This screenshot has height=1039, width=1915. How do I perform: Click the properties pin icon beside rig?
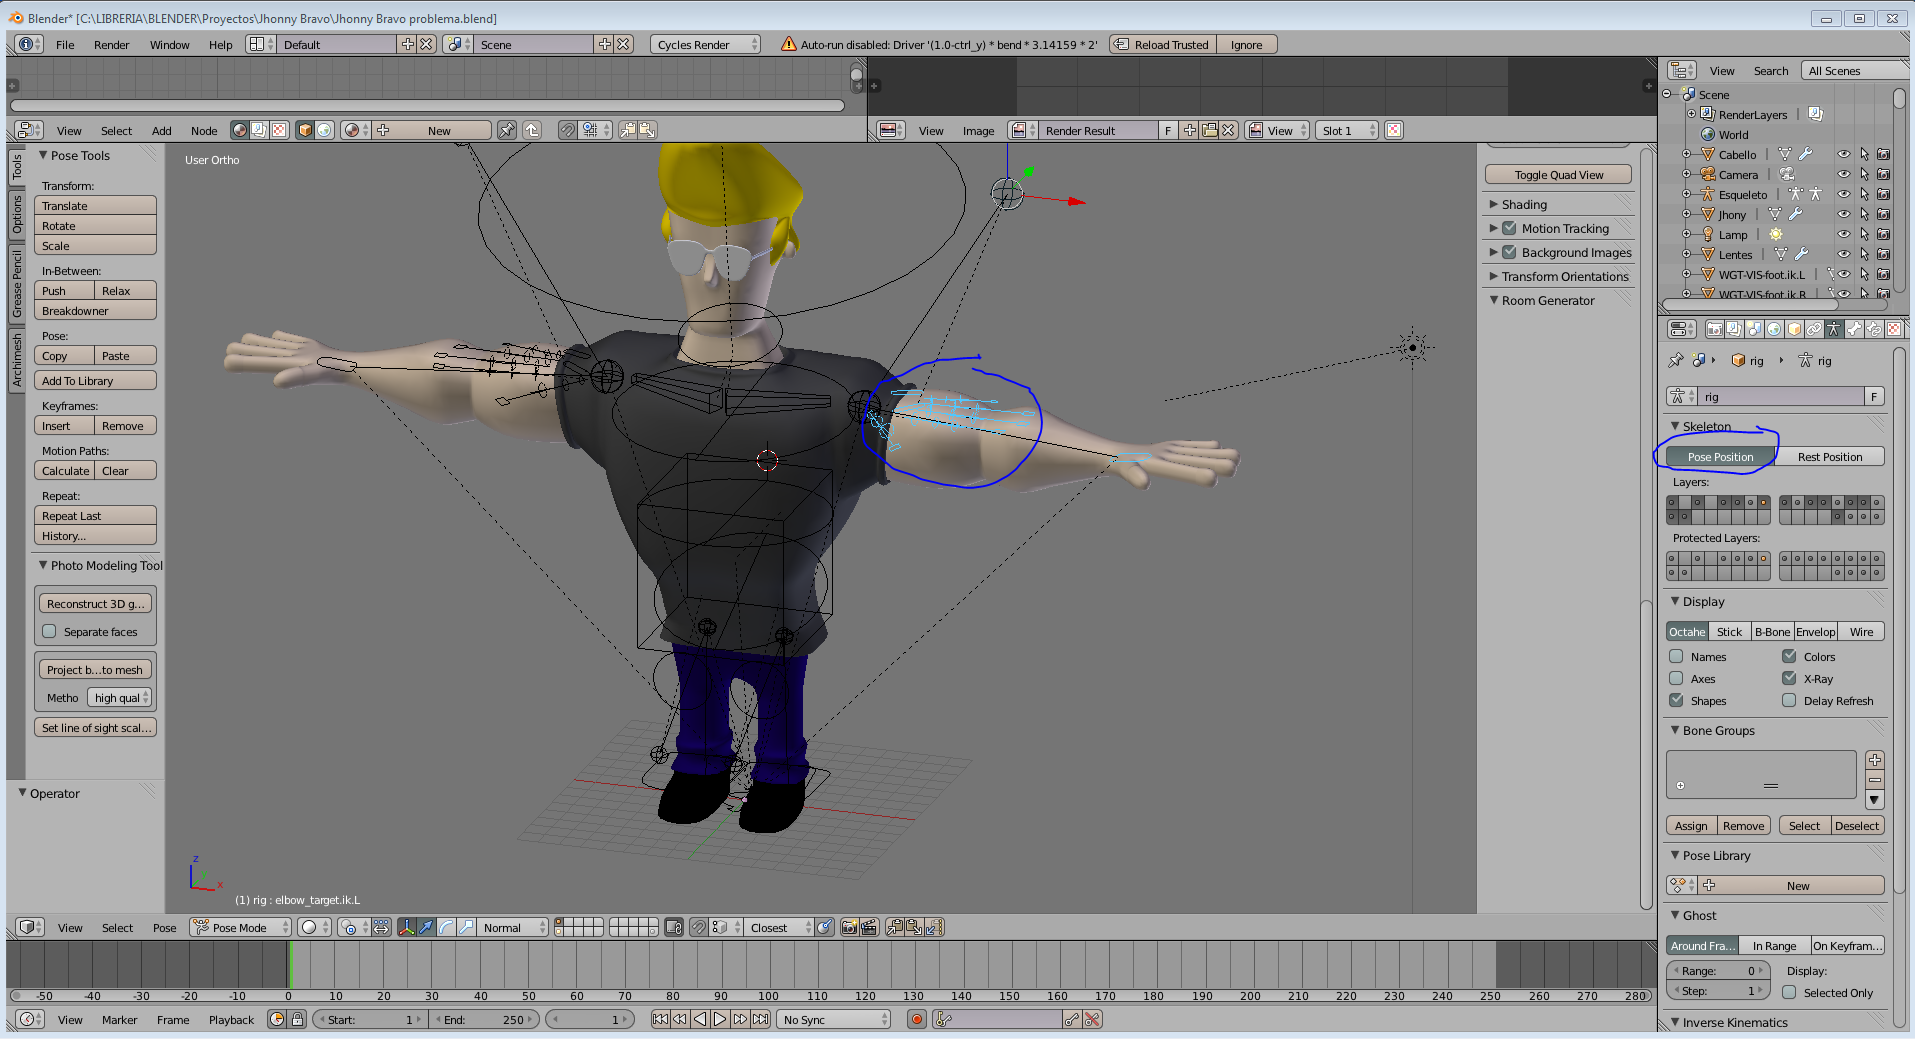(x=1676, y=360)
